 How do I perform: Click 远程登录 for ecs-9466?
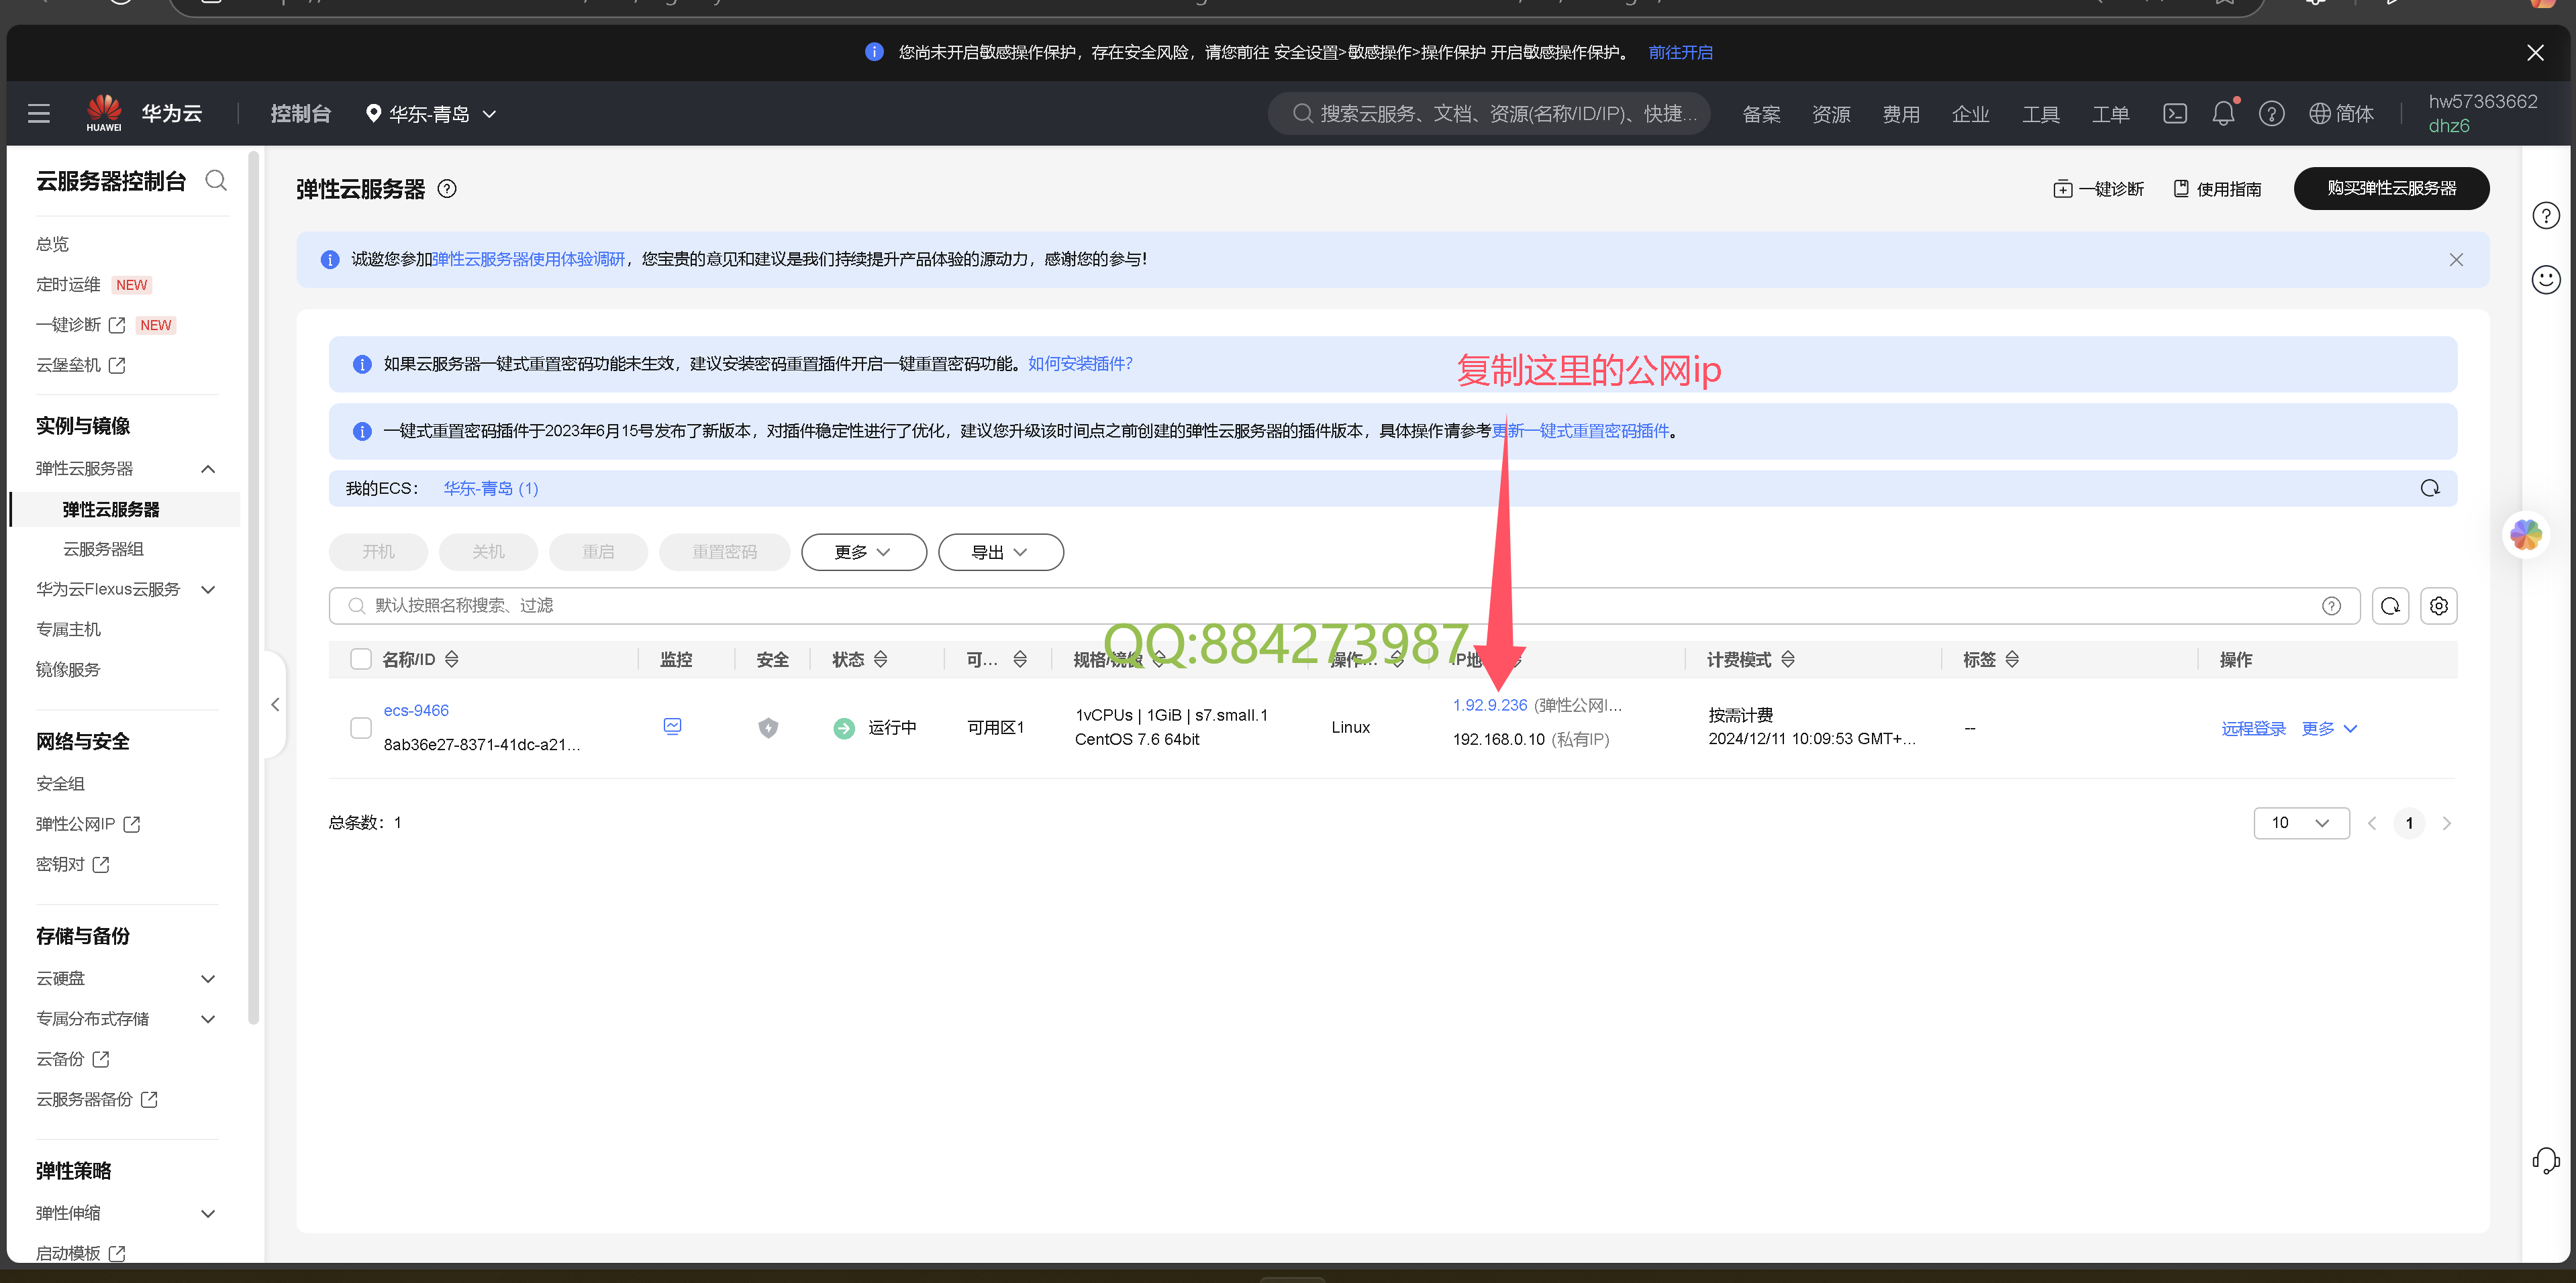coord(2253,729)
